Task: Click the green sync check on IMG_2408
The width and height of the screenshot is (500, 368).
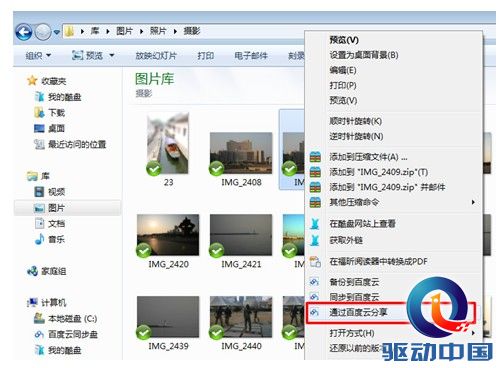Action: click(x=216, y=168)
